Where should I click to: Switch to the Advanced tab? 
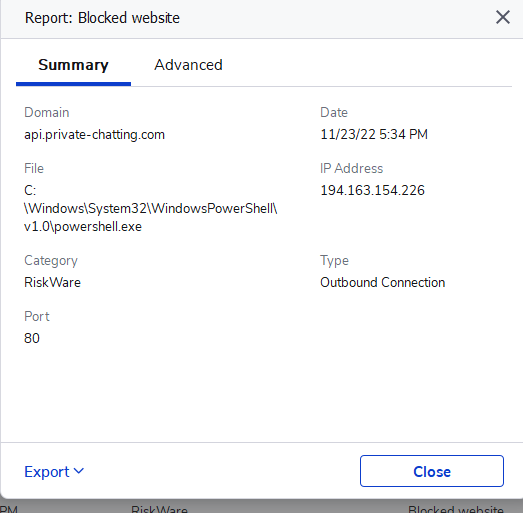(x=188, y=65)
